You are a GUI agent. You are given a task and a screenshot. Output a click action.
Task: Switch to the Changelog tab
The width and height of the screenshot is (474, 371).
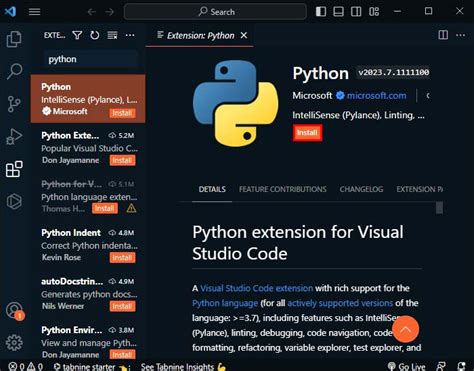click(x=361, y=189)
